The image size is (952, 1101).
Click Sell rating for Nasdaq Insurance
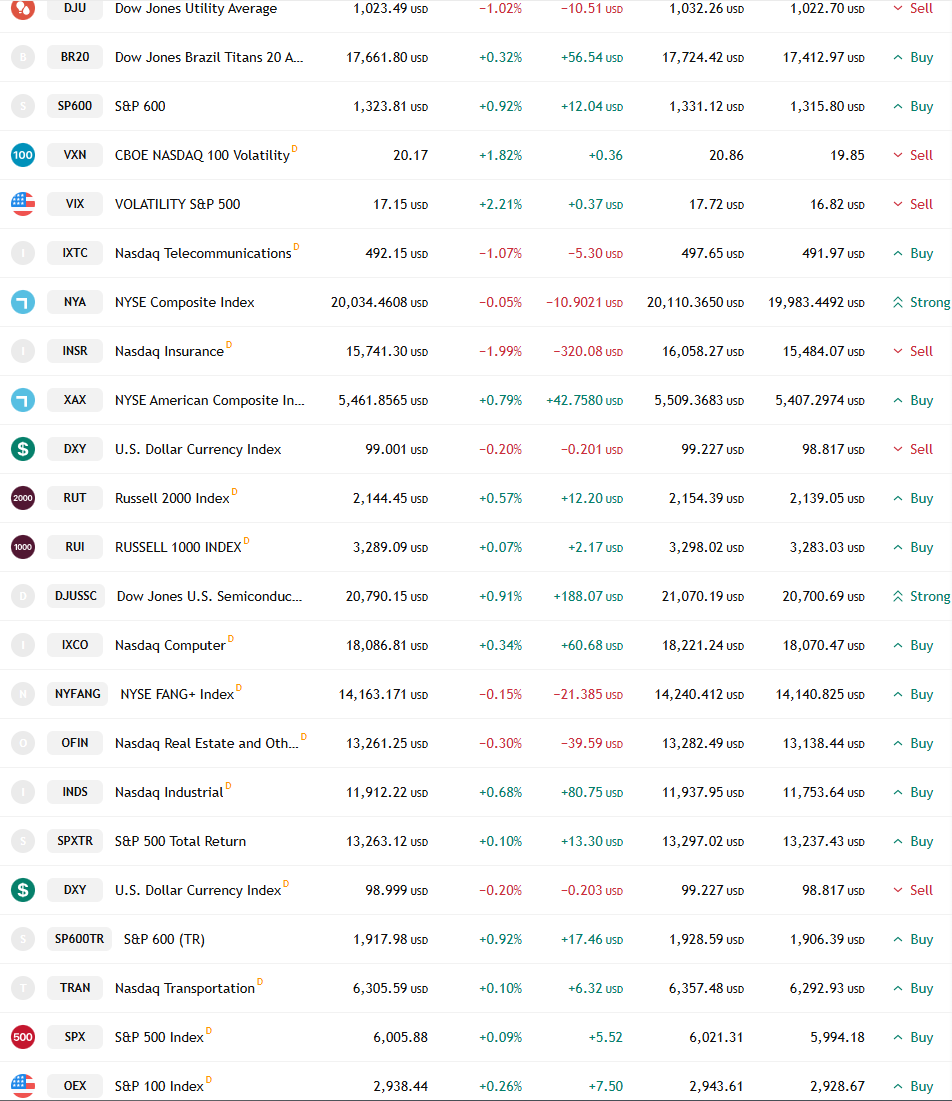pyautogui.click(x=913, y=351)
